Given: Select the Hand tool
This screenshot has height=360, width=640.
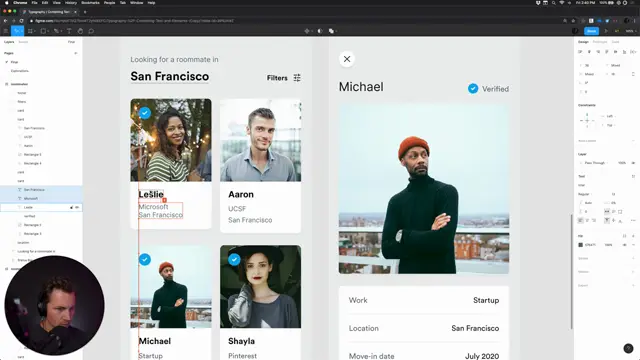Looking at the screenshot, I should point(80,31).
